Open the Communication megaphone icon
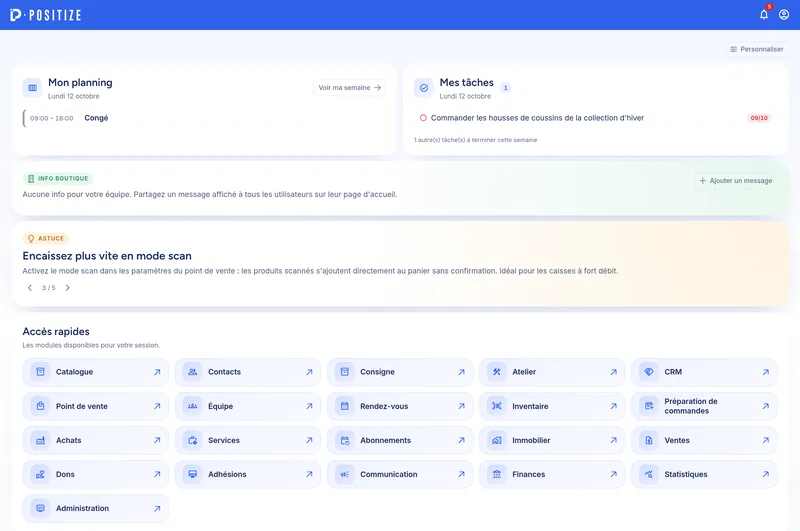This screenshot has height=531, width=800. click(344, 474)
